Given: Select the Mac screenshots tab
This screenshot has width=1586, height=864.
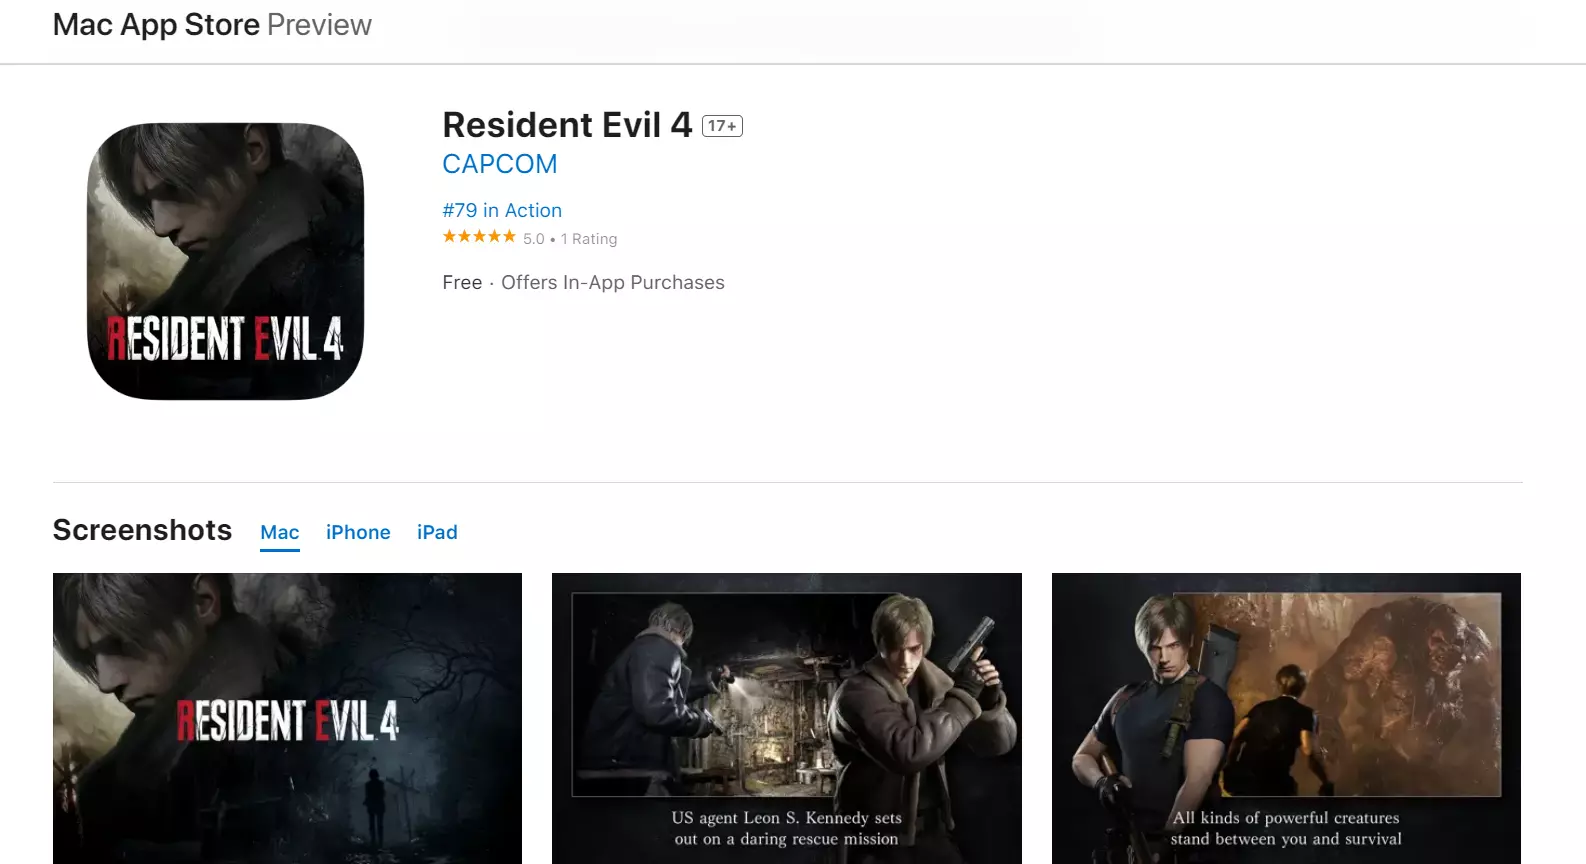Looking at the screenshot, I should (280, 532).
